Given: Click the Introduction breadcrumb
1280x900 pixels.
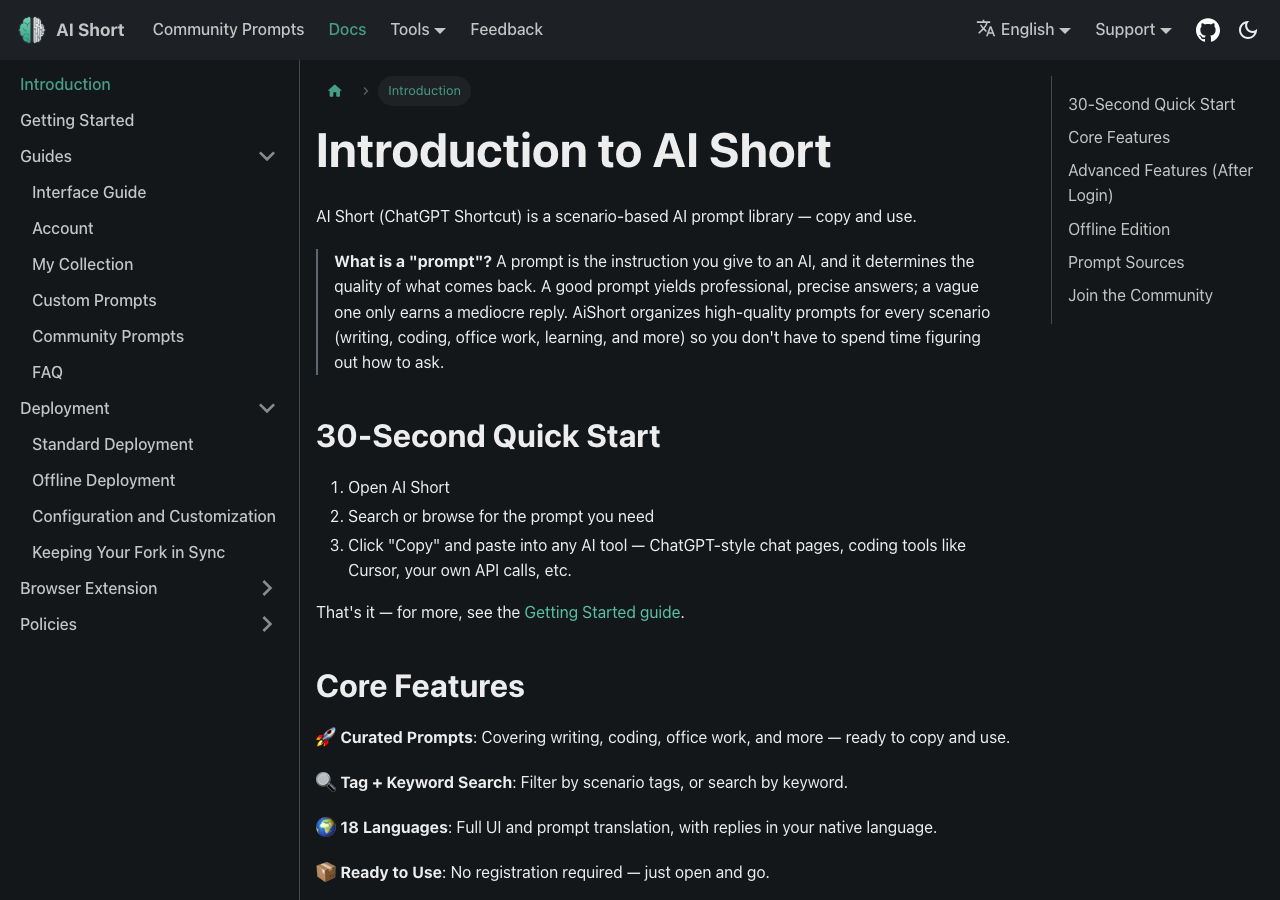Looking at the screenshot, I should [424, 91].
